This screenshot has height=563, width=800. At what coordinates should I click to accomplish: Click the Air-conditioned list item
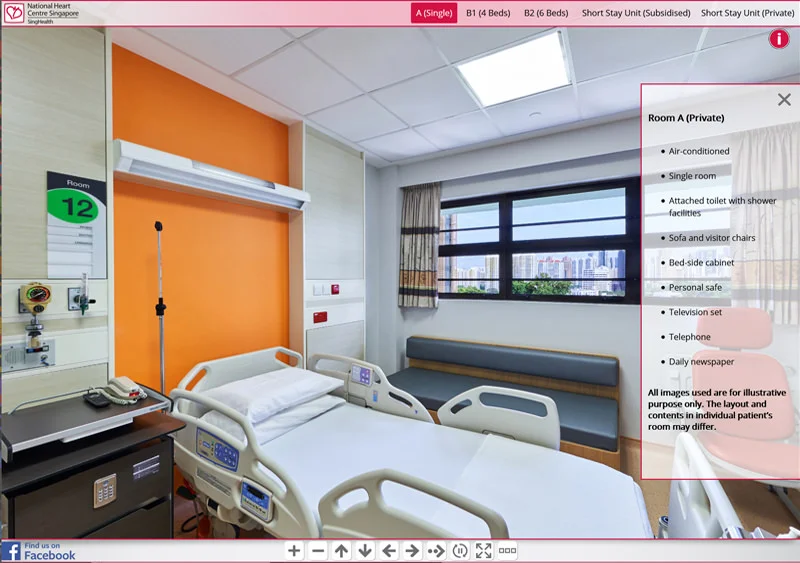[x=699, y=151]
